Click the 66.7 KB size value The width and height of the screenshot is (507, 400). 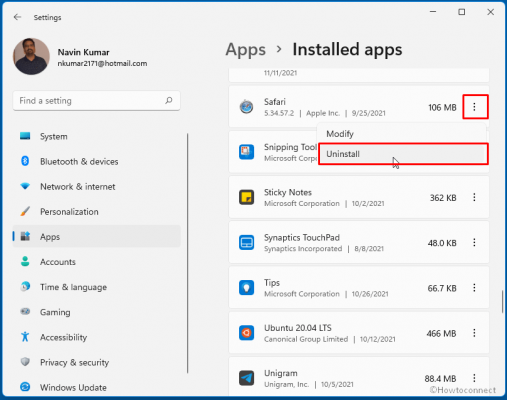point(442,288)
